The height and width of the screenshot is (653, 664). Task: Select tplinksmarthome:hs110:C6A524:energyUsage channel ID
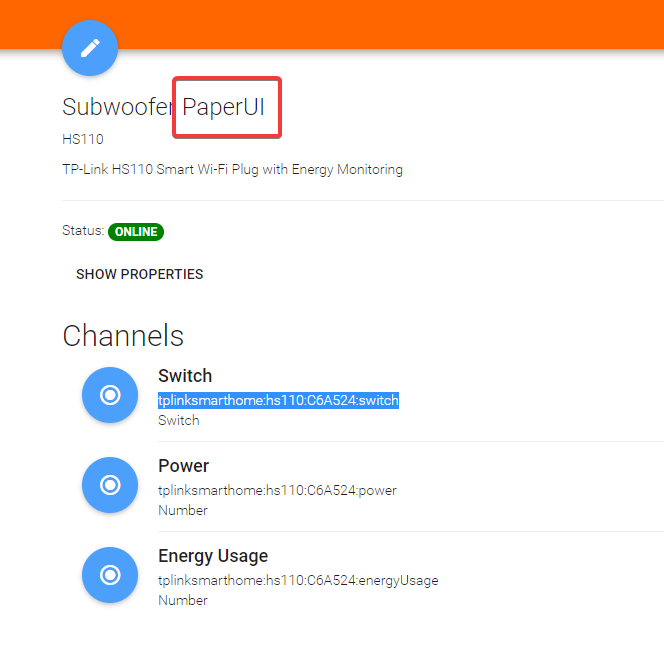click(298, 581)
